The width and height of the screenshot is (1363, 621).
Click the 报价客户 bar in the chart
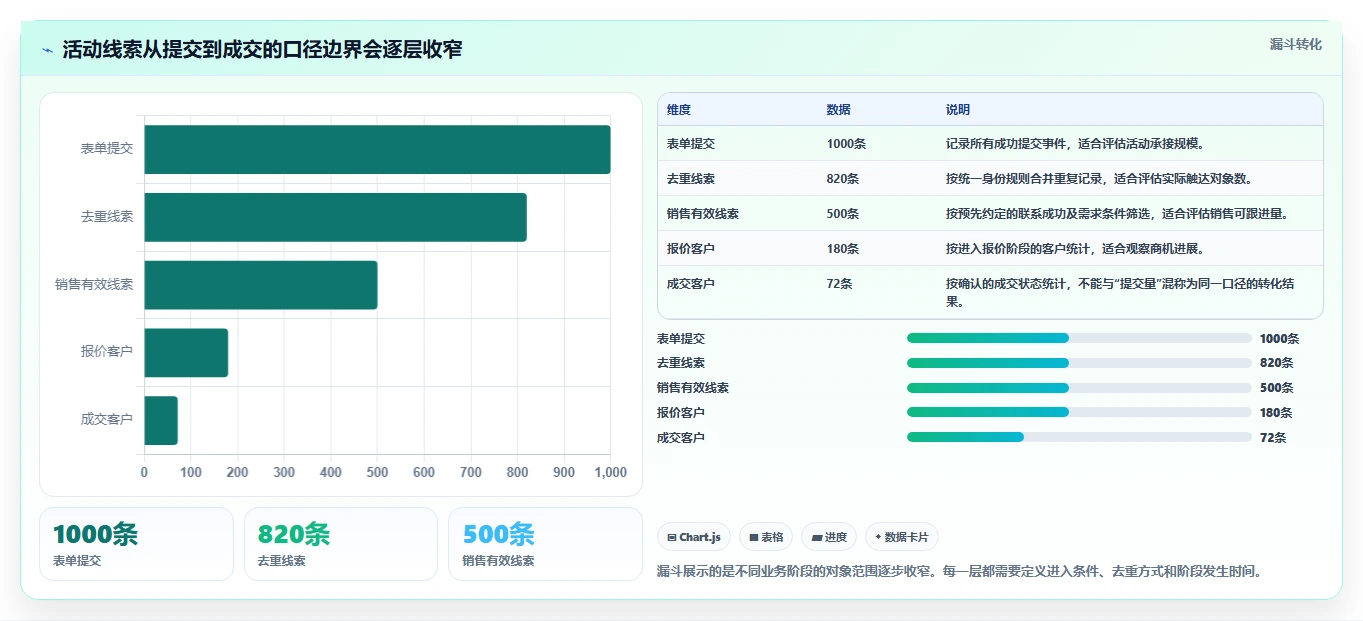pos(186,353)
